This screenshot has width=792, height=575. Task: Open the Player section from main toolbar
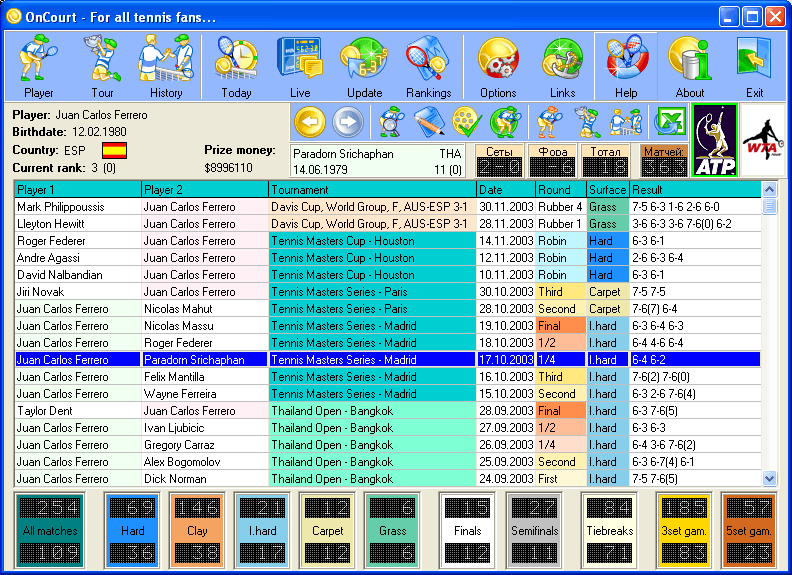[x=38, y=66]
